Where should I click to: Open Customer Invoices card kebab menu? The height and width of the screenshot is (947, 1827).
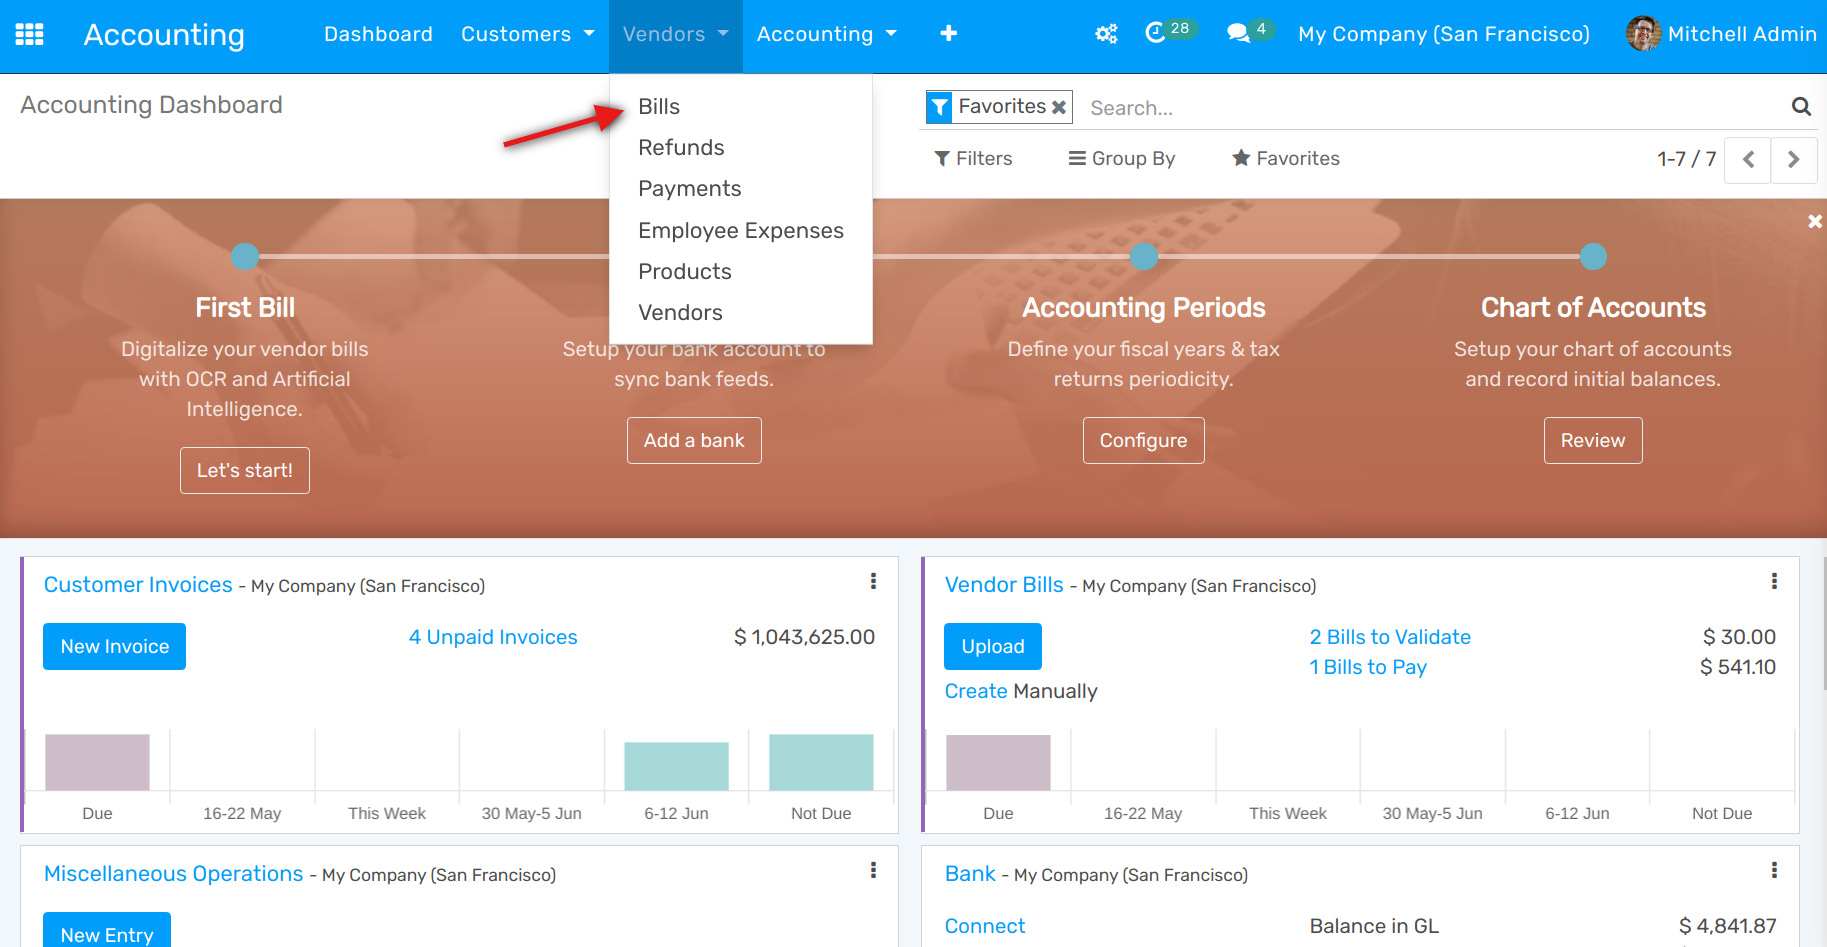pos(873,582)
